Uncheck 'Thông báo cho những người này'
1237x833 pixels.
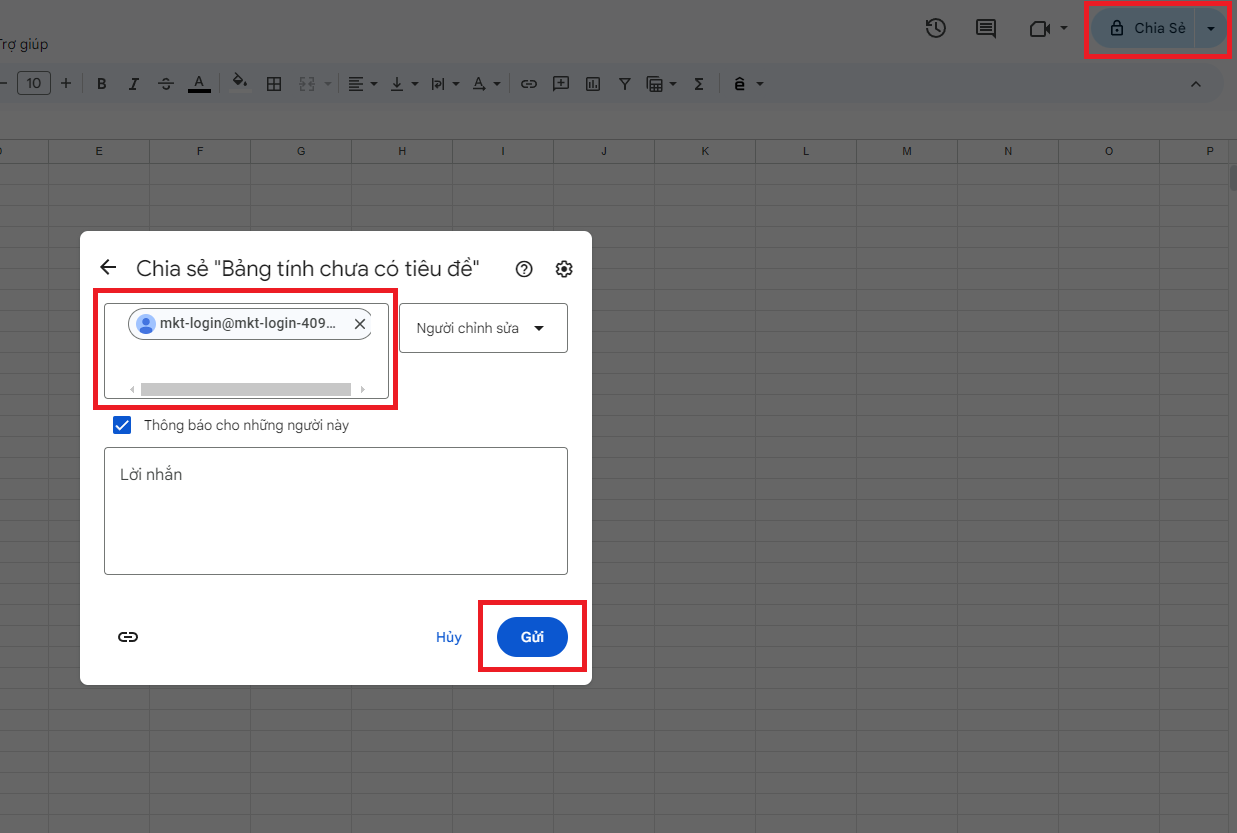(121, 424)
